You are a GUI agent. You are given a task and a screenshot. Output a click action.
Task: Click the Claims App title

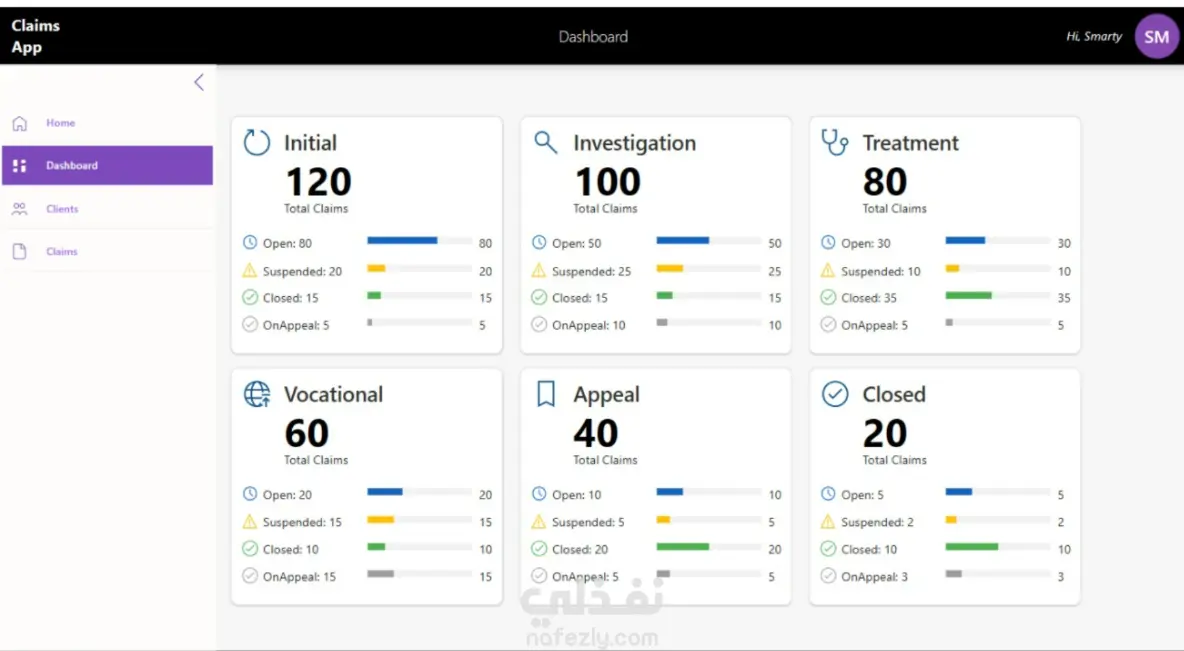click(x=35, y=36)
